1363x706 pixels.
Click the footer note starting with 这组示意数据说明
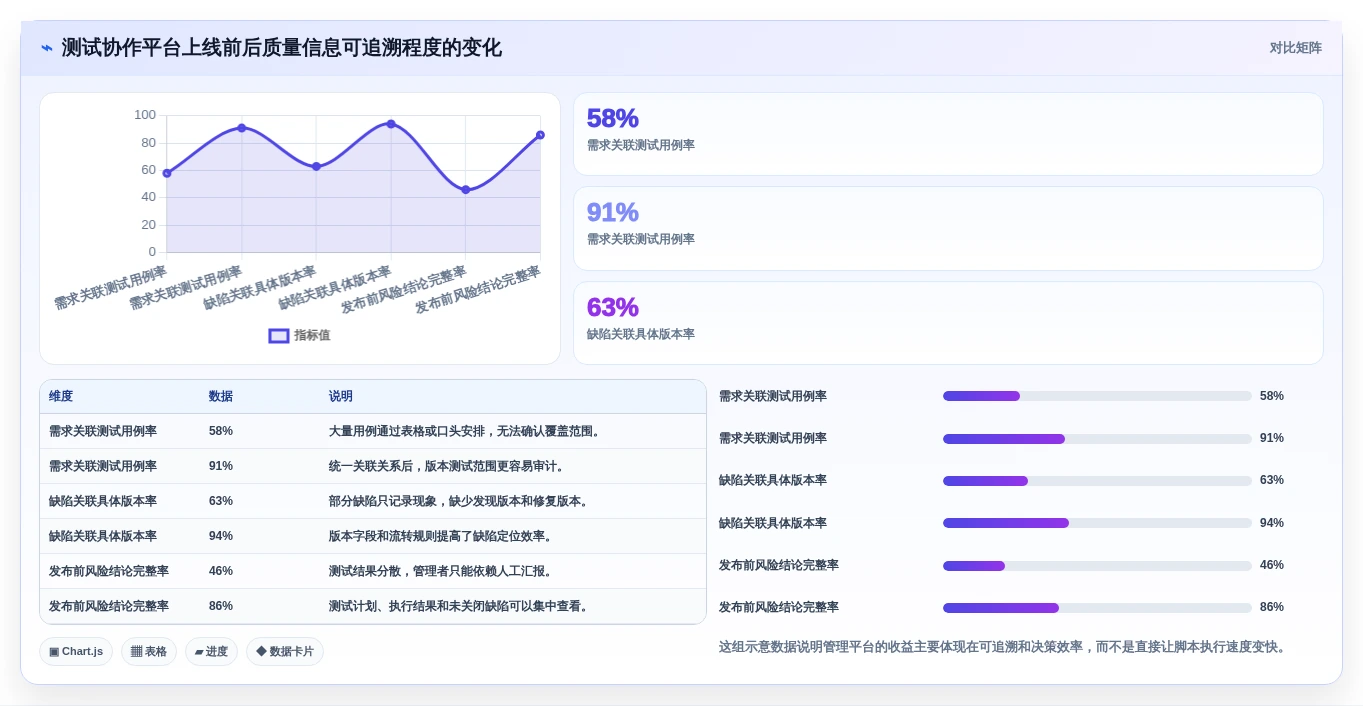(1003, 647)
